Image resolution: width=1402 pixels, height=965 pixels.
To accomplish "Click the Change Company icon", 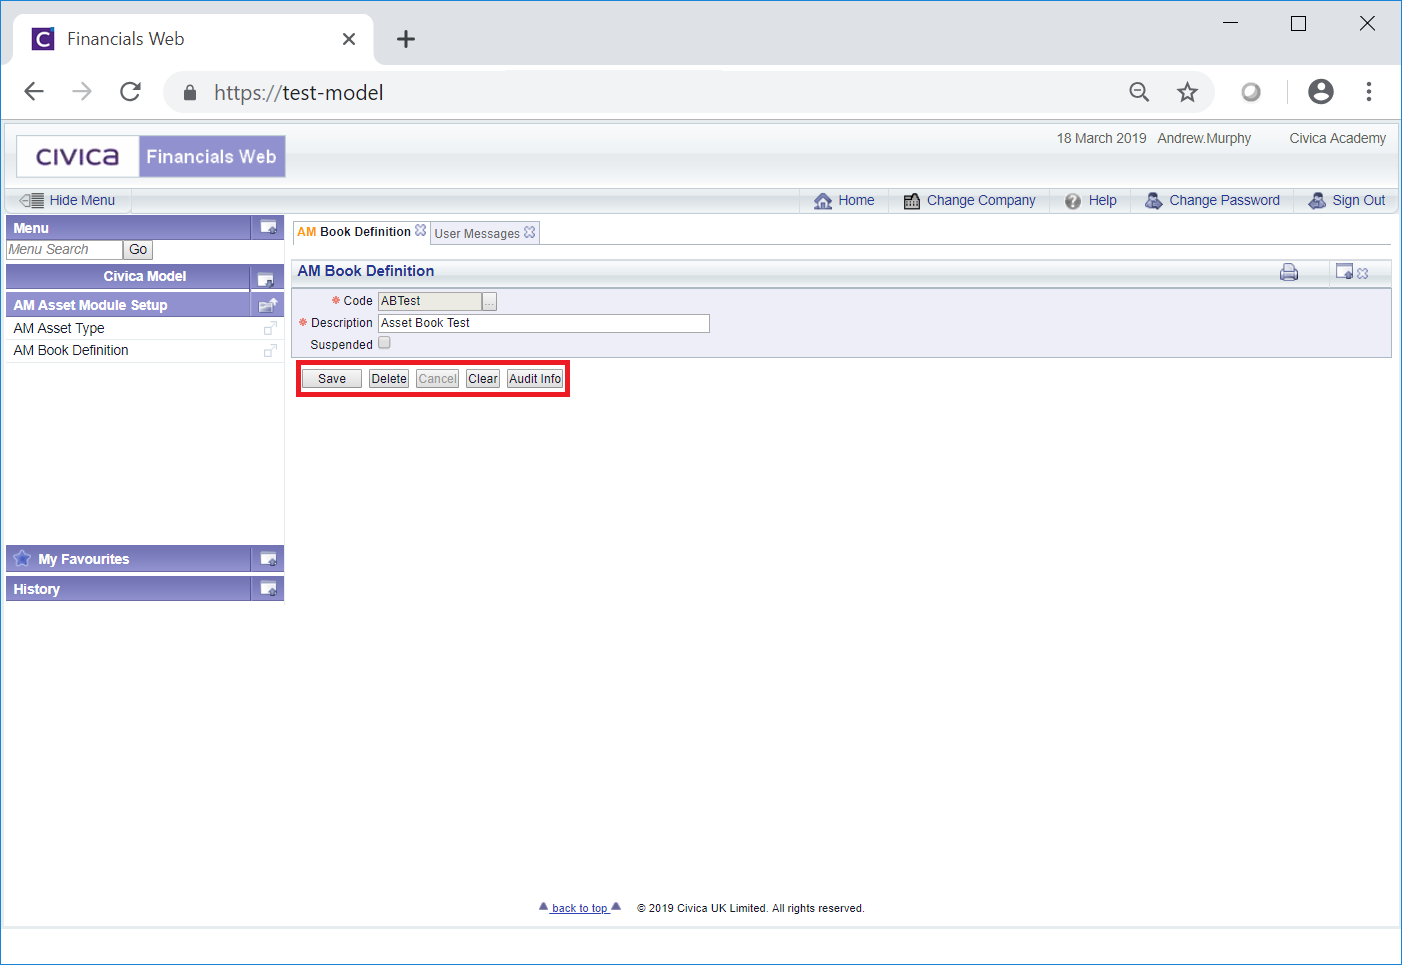I will (912, 201).
